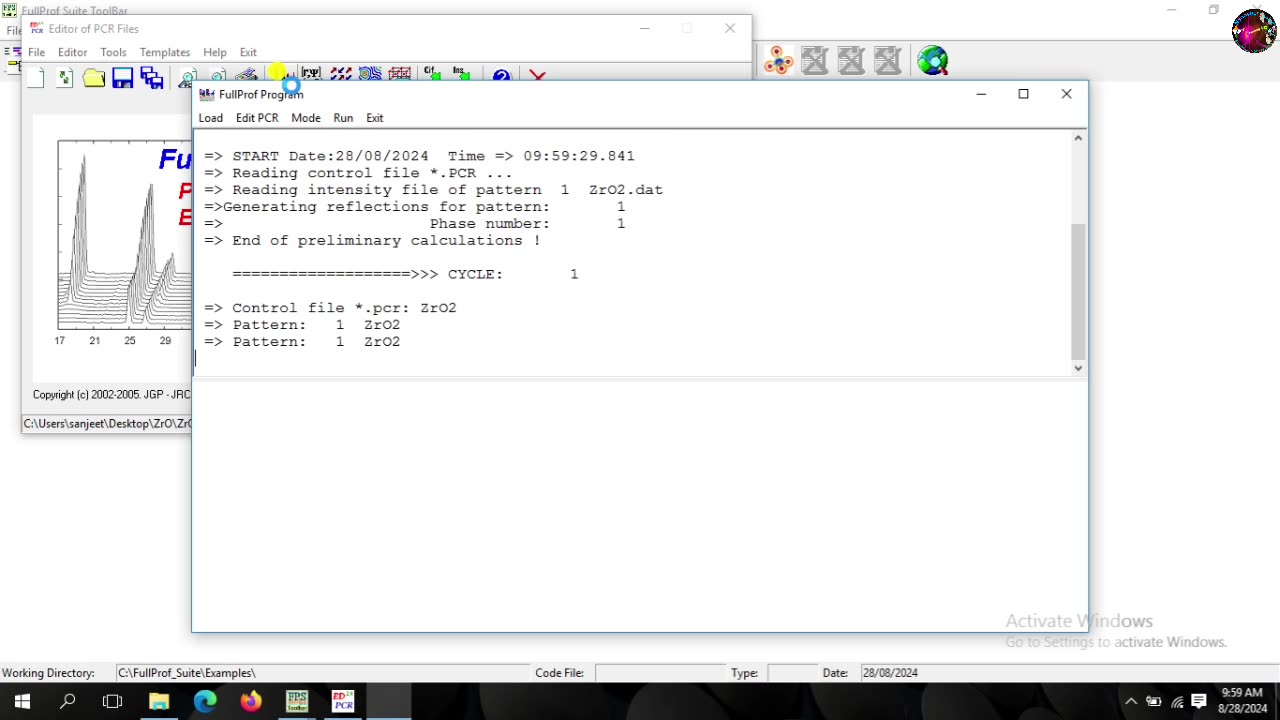Click the 'Control file *.pcr: ZrO2' line

point(330,308)
